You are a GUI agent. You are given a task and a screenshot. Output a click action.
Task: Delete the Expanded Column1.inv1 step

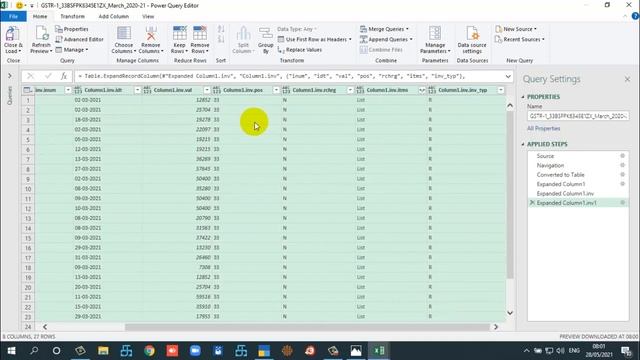532,203
